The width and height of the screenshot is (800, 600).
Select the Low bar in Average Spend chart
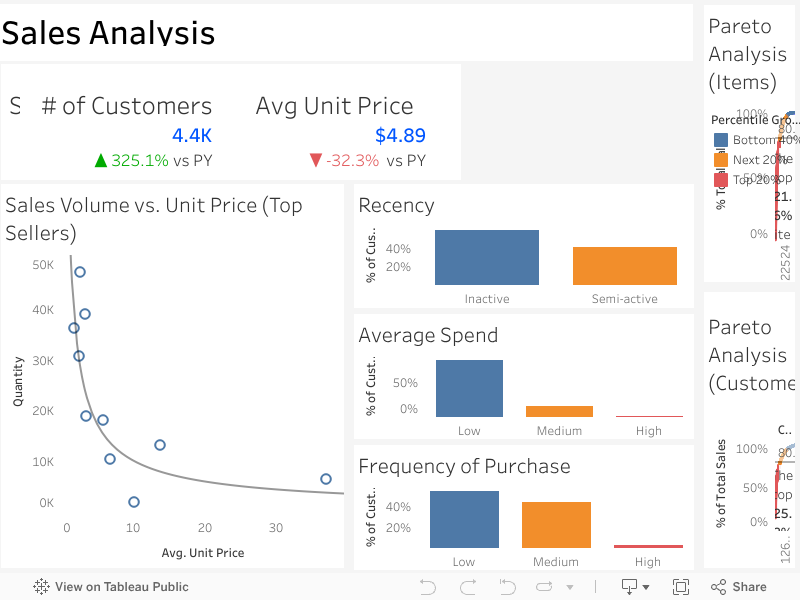(x=469, y=388)
